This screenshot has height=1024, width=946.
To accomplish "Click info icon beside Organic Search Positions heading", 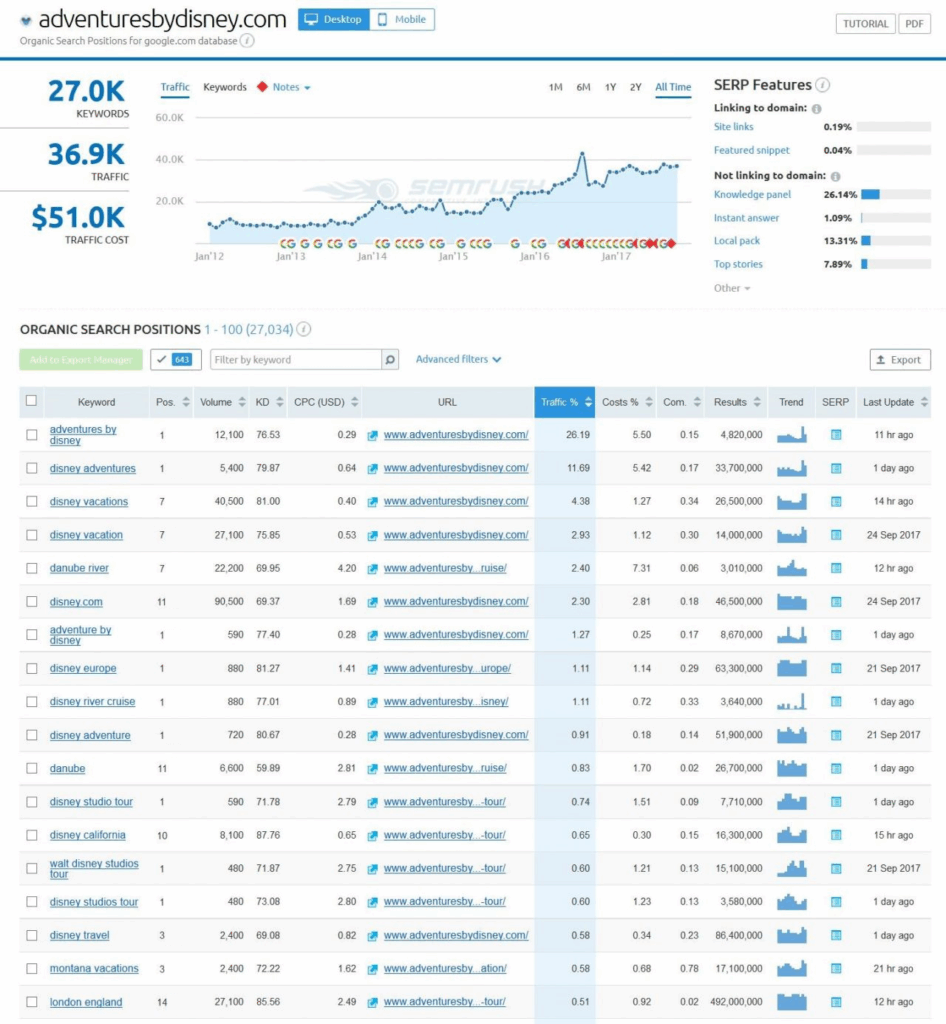I will 304,329.
